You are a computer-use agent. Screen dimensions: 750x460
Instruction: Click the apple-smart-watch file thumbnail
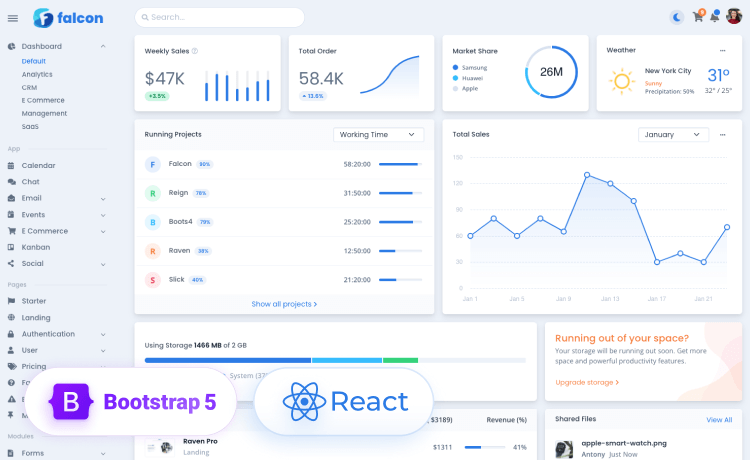[x=564, y=449]
